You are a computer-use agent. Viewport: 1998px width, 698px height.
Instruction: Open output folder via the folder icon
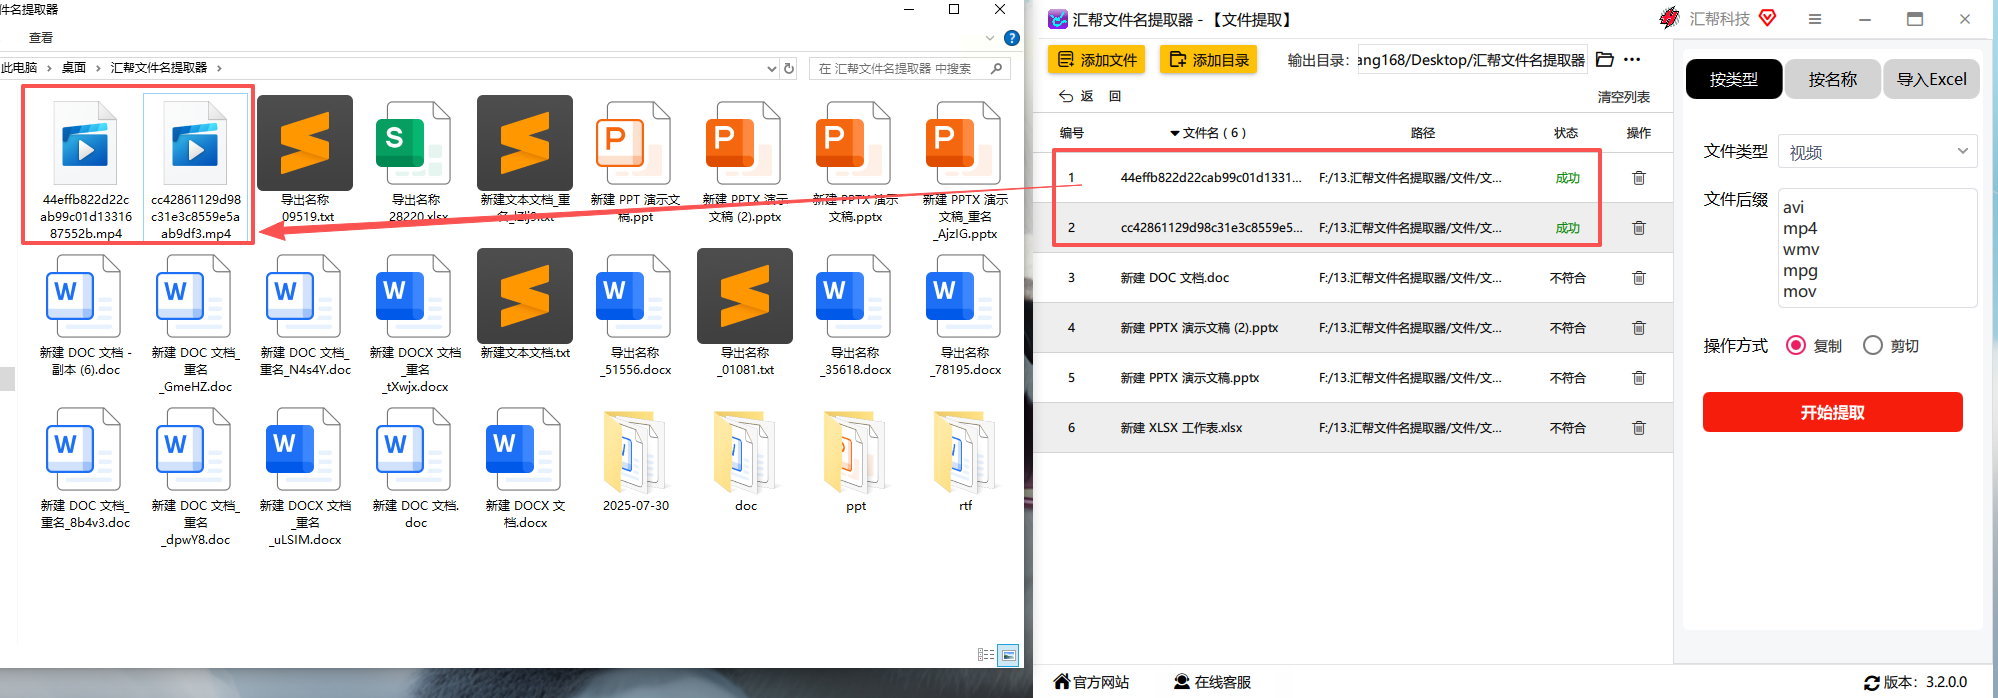pos(1605,60)
